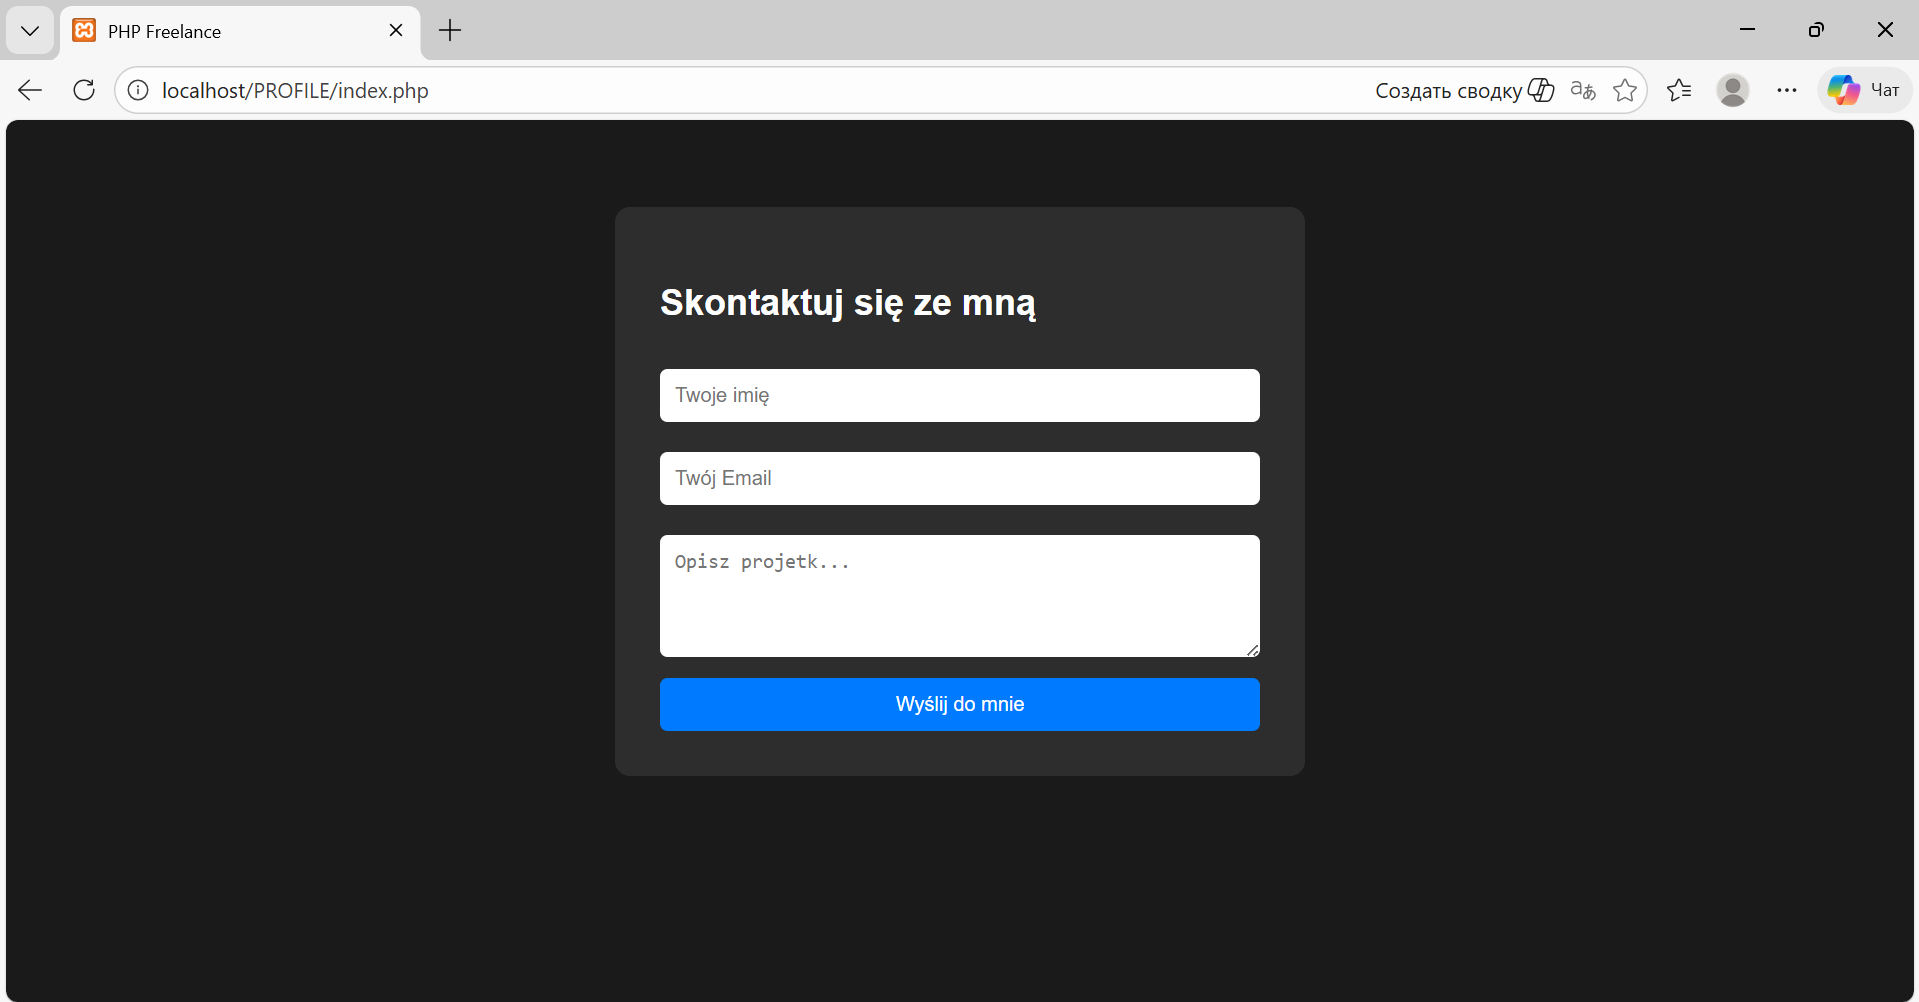Focus the Twoje imię input field
This screenshot has height=1002, width=1919.
point(960,395)
